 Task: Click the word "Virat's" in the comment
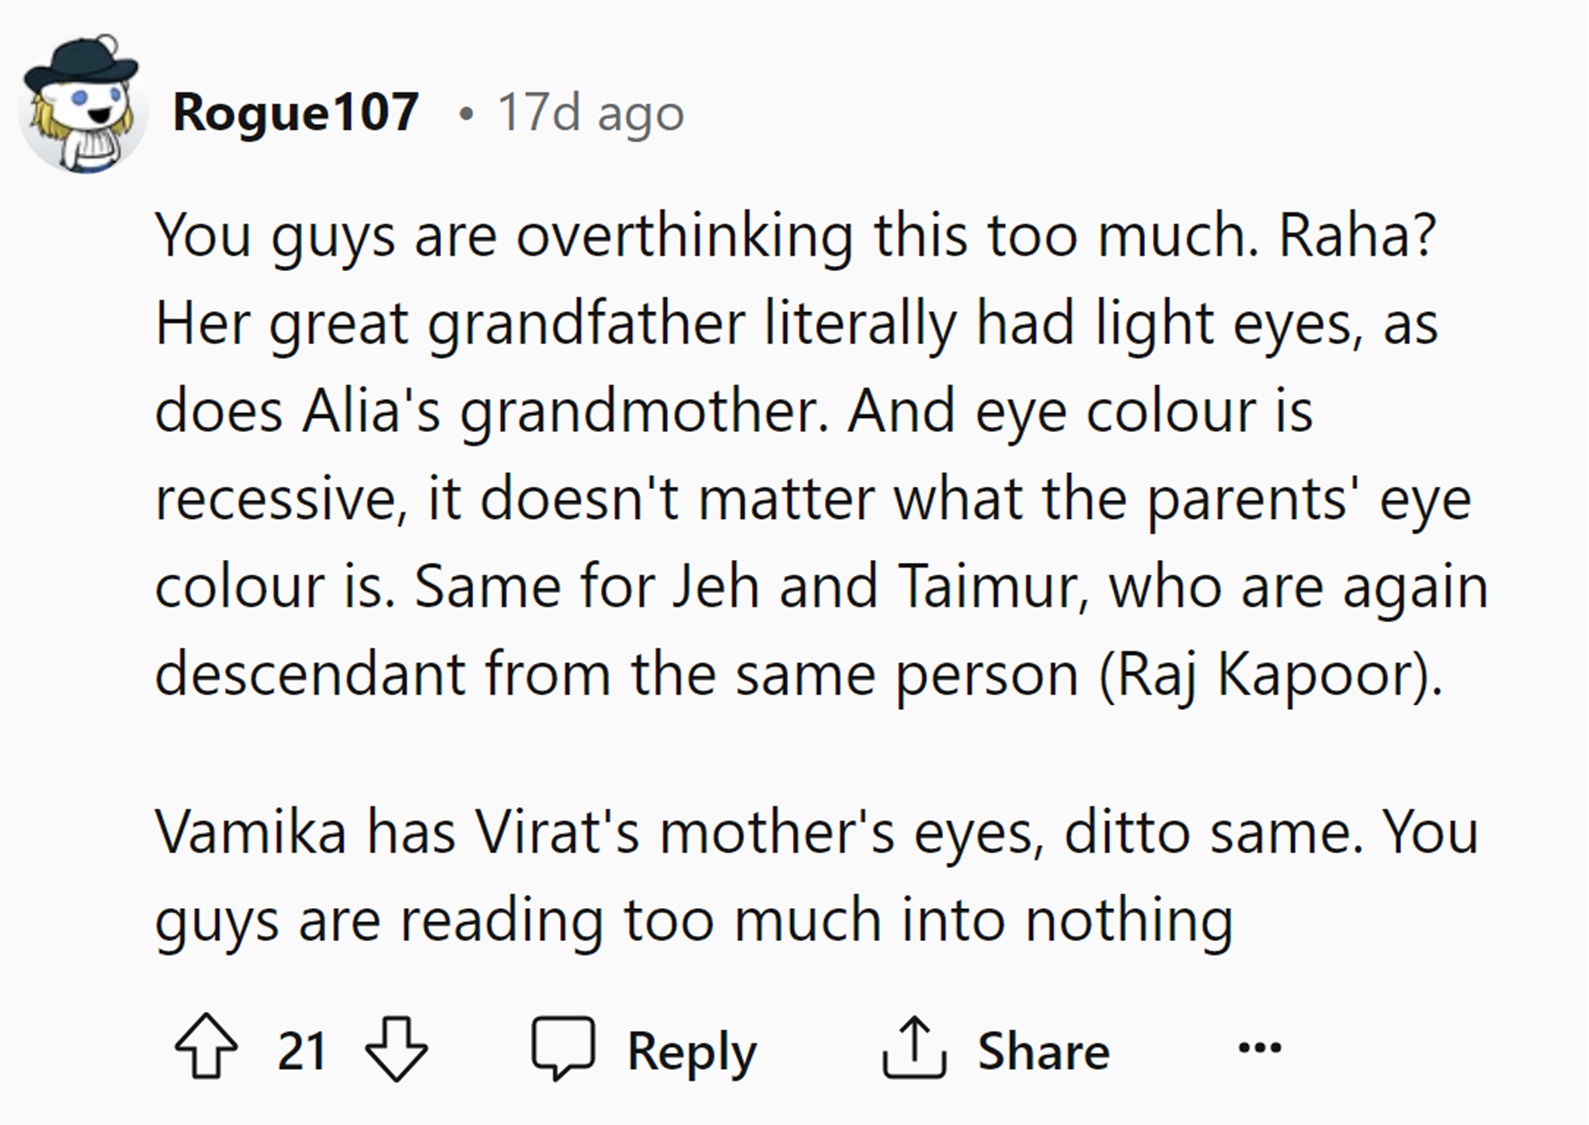[556, 832]
